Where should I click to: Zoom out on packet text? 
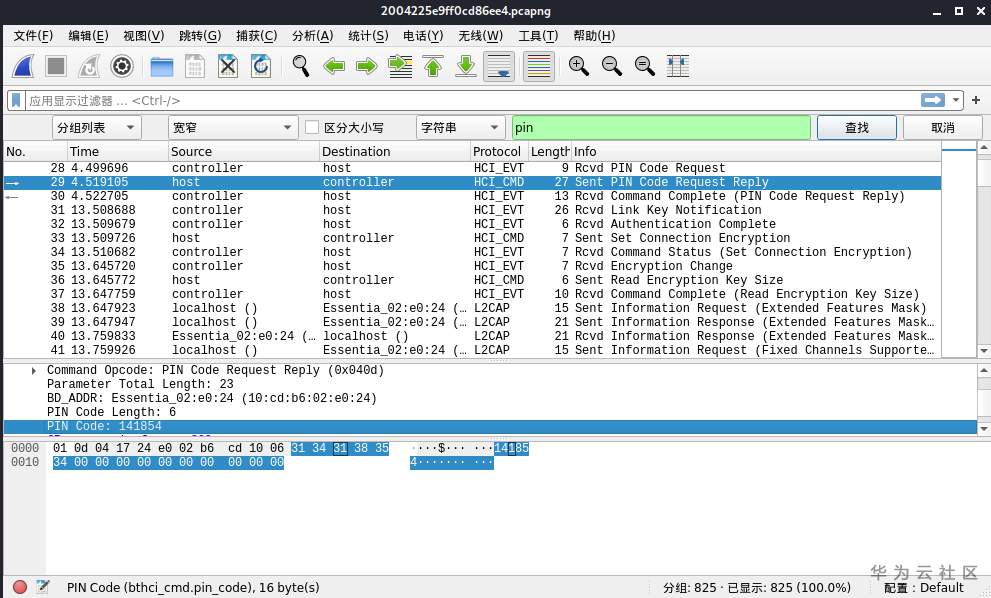pos(611,66)
